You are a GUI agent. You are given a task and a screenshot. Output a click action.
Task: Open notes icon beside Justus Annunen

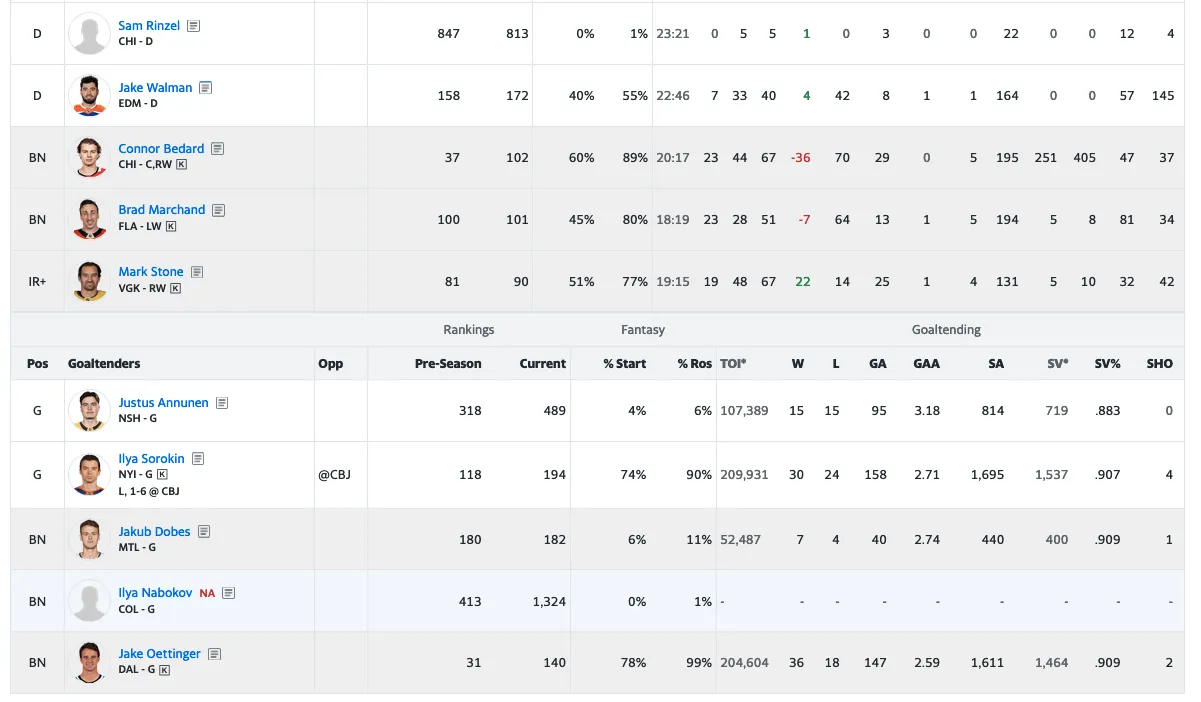coord(222,403)
